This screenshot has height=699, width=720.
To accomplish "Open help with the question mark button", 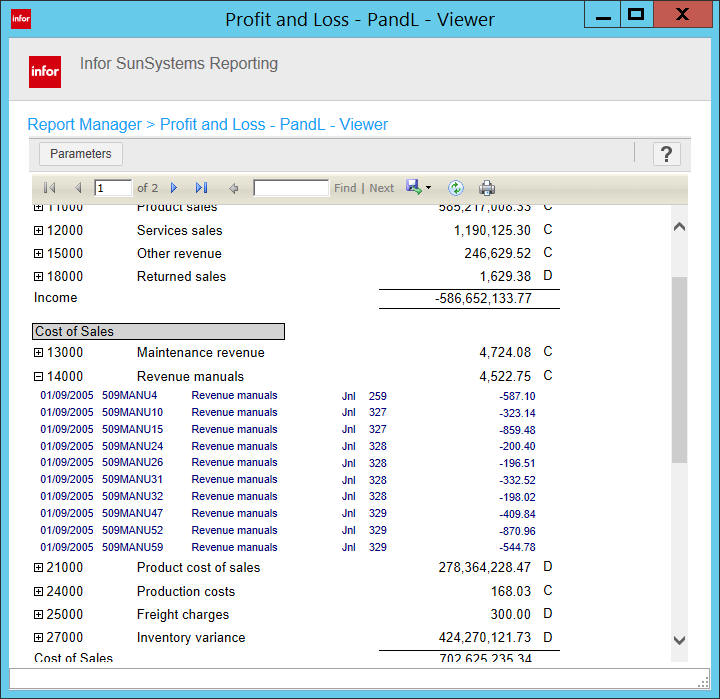I will pyautogui.click(x=666, y=154).
